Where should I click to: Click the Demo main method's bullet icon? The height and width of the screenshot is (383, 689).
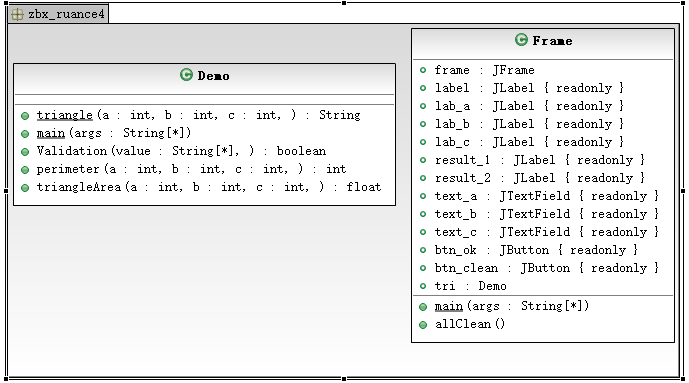tap(25, 134)
